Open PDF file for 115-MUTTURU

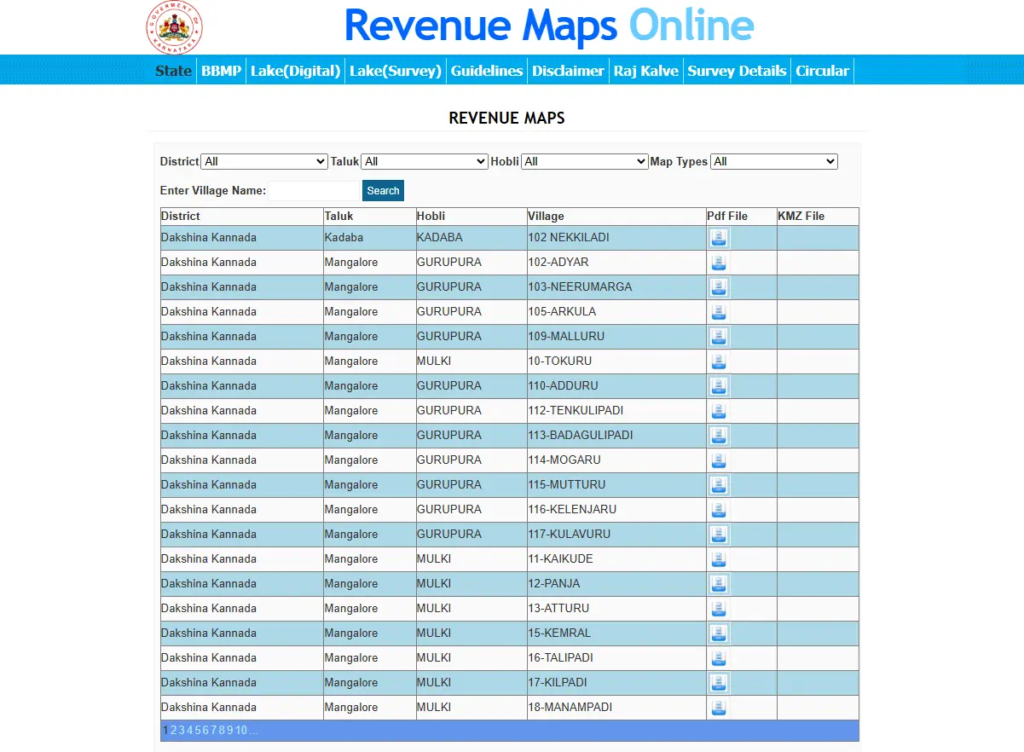(718, 485)
